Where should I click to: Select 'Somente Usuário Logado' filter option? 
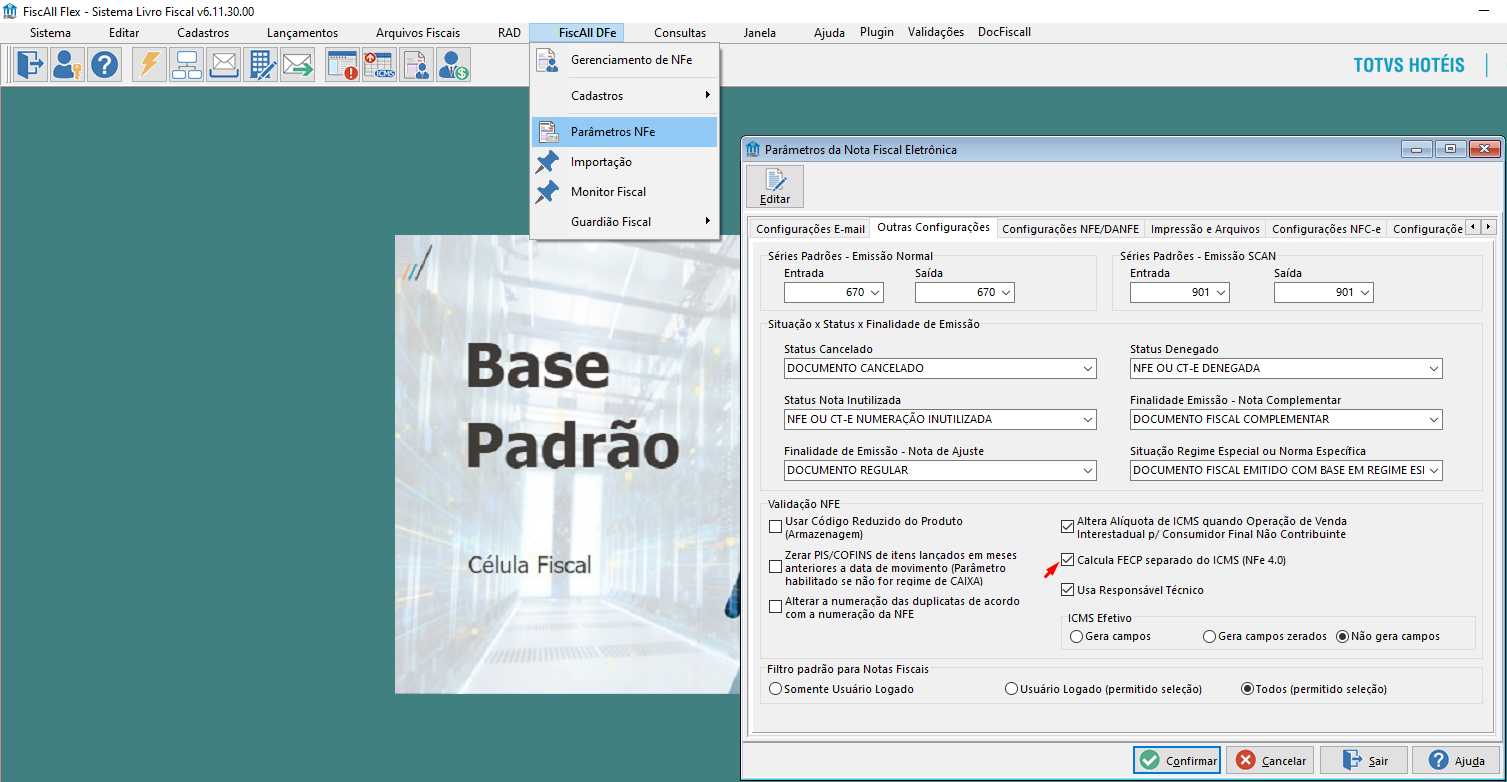point(775,689)
